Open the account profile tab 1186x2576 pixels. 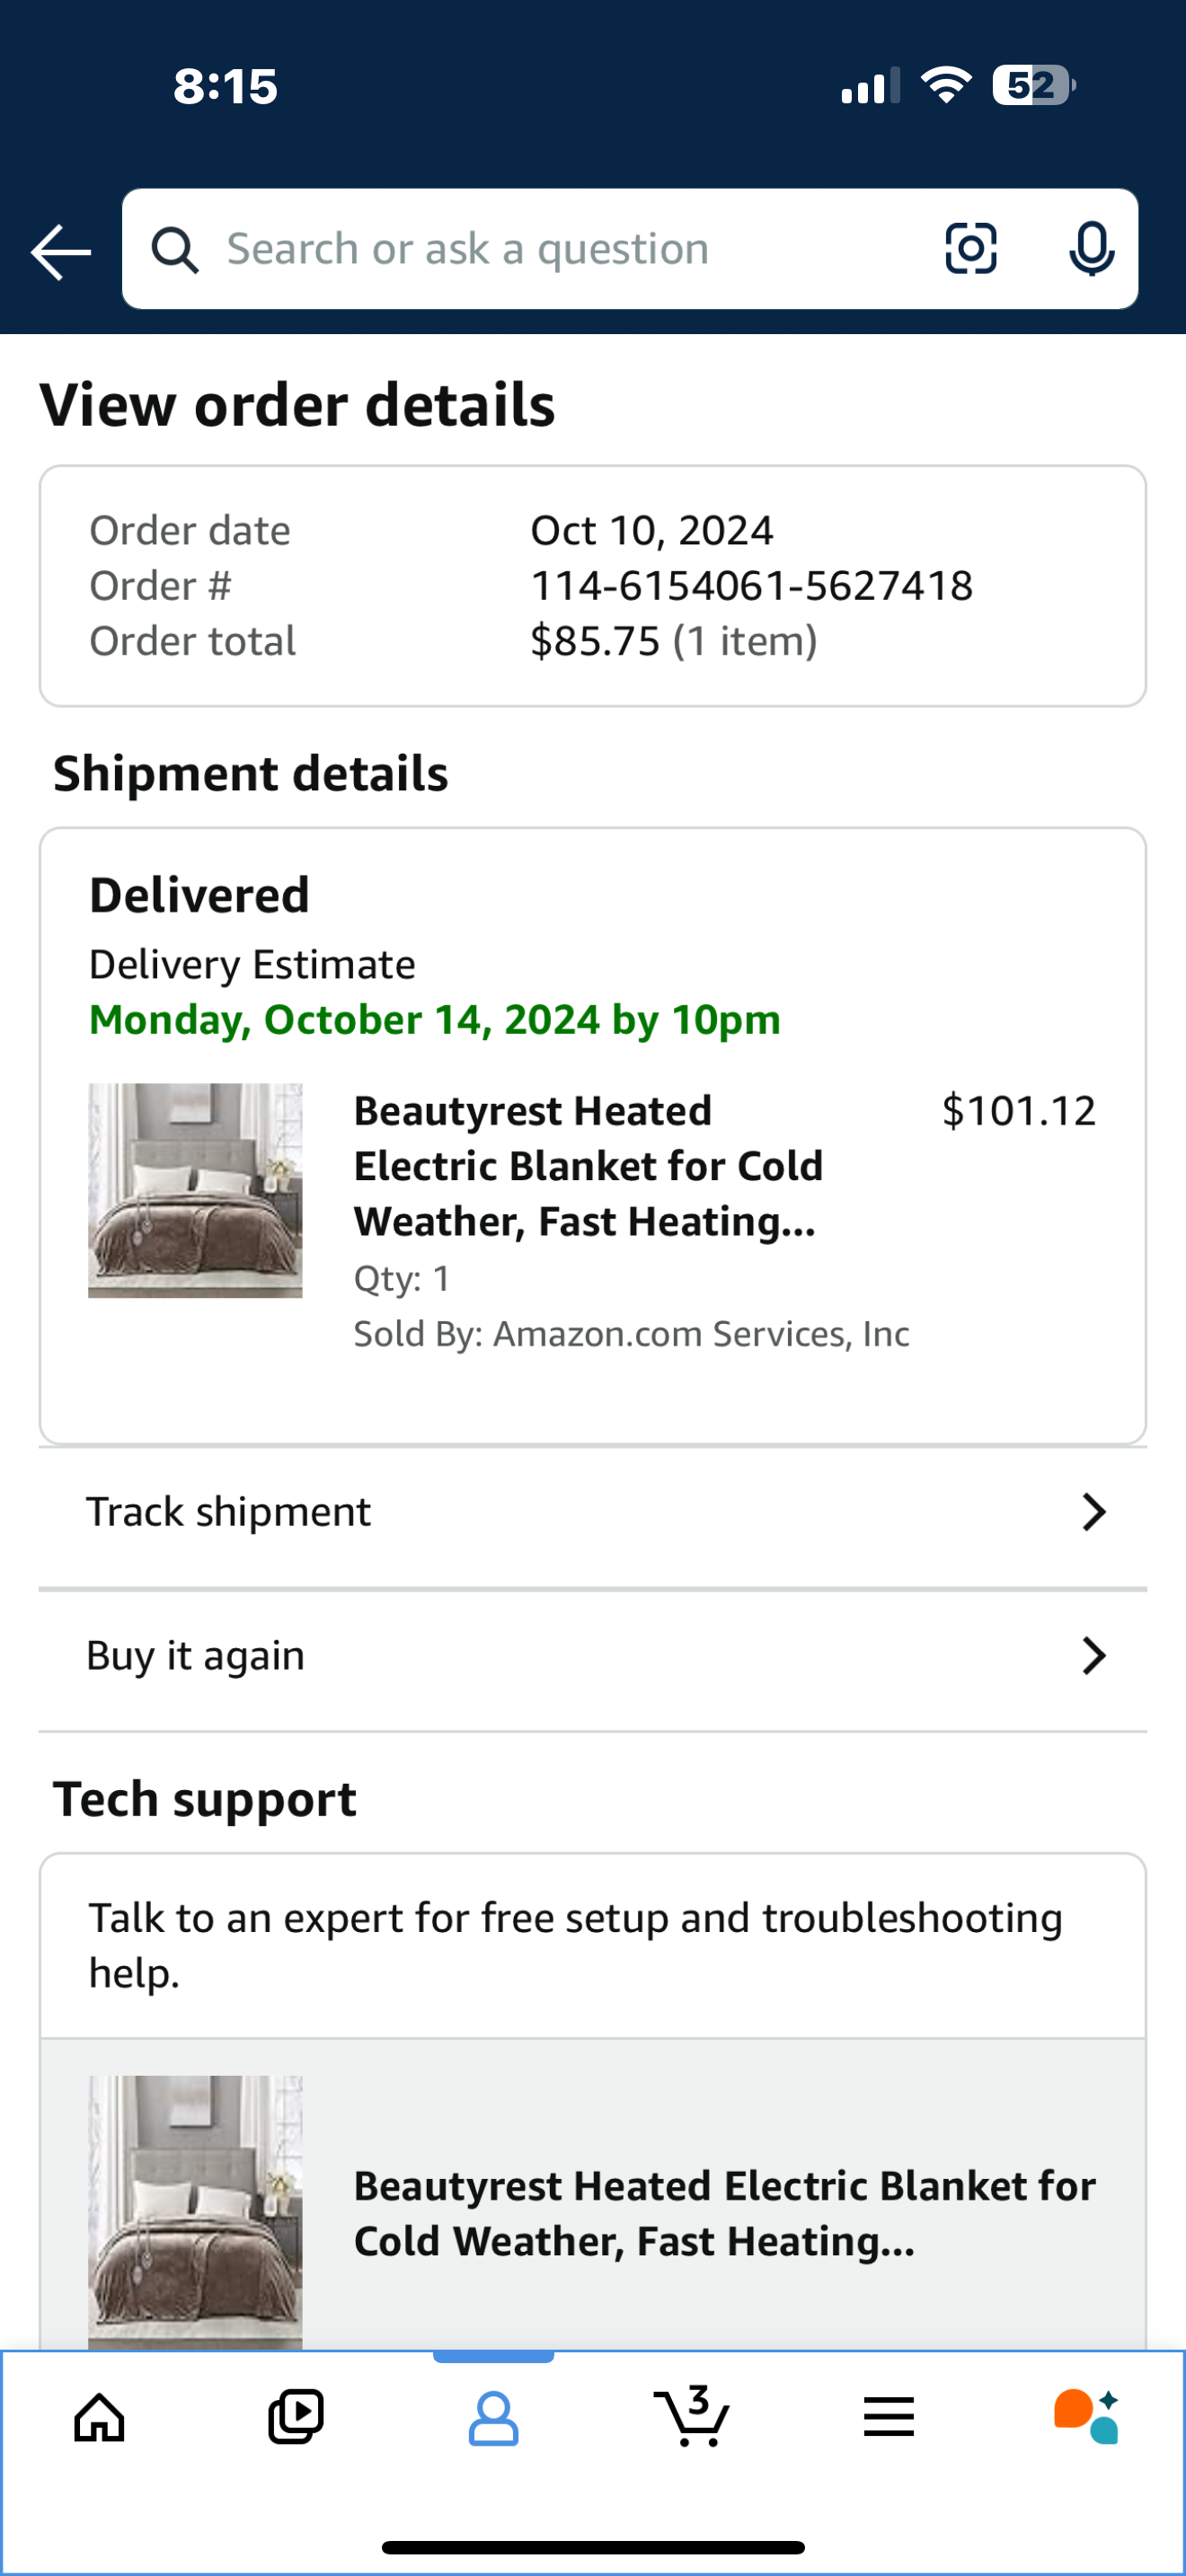[x=493, y=2418]
